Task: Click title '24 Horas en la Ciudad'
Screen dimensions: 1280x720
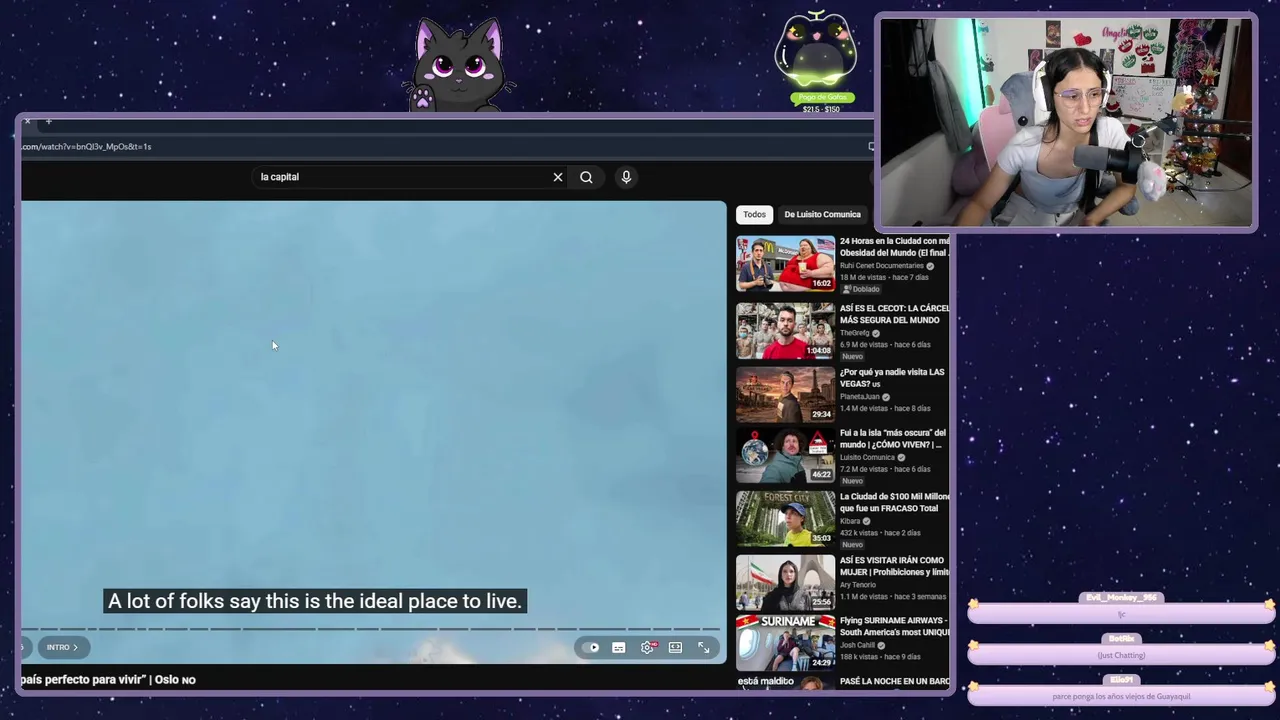Action: click(x=894, y=247)
